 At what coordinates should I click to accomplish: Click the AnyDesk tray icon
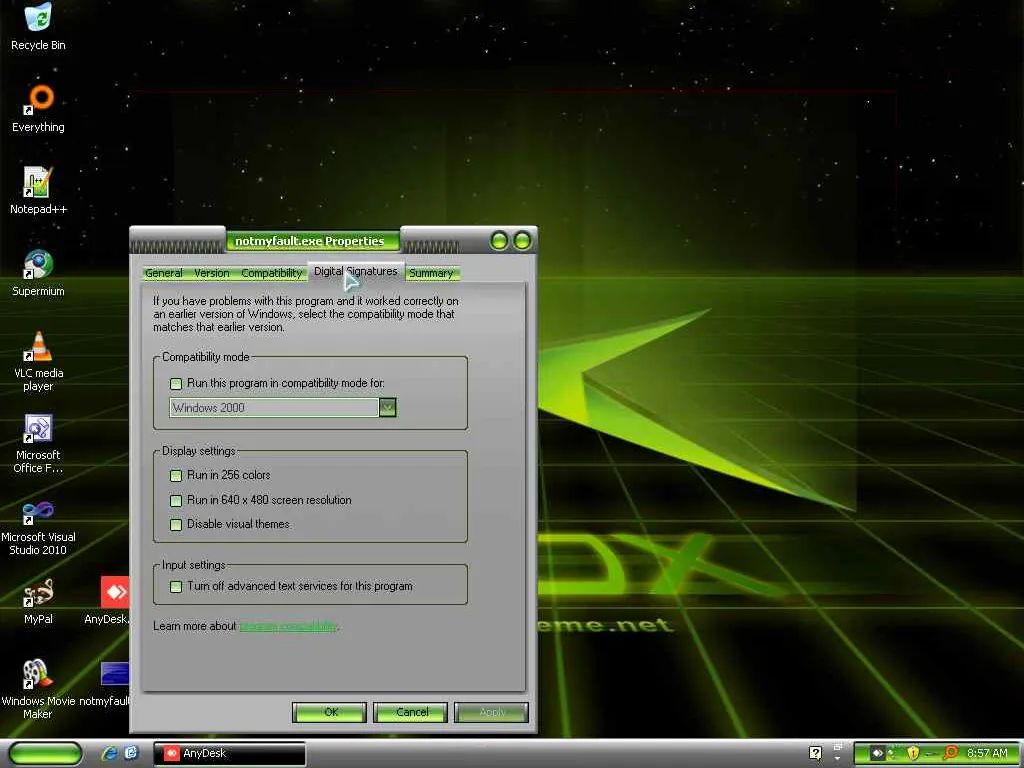877,754
